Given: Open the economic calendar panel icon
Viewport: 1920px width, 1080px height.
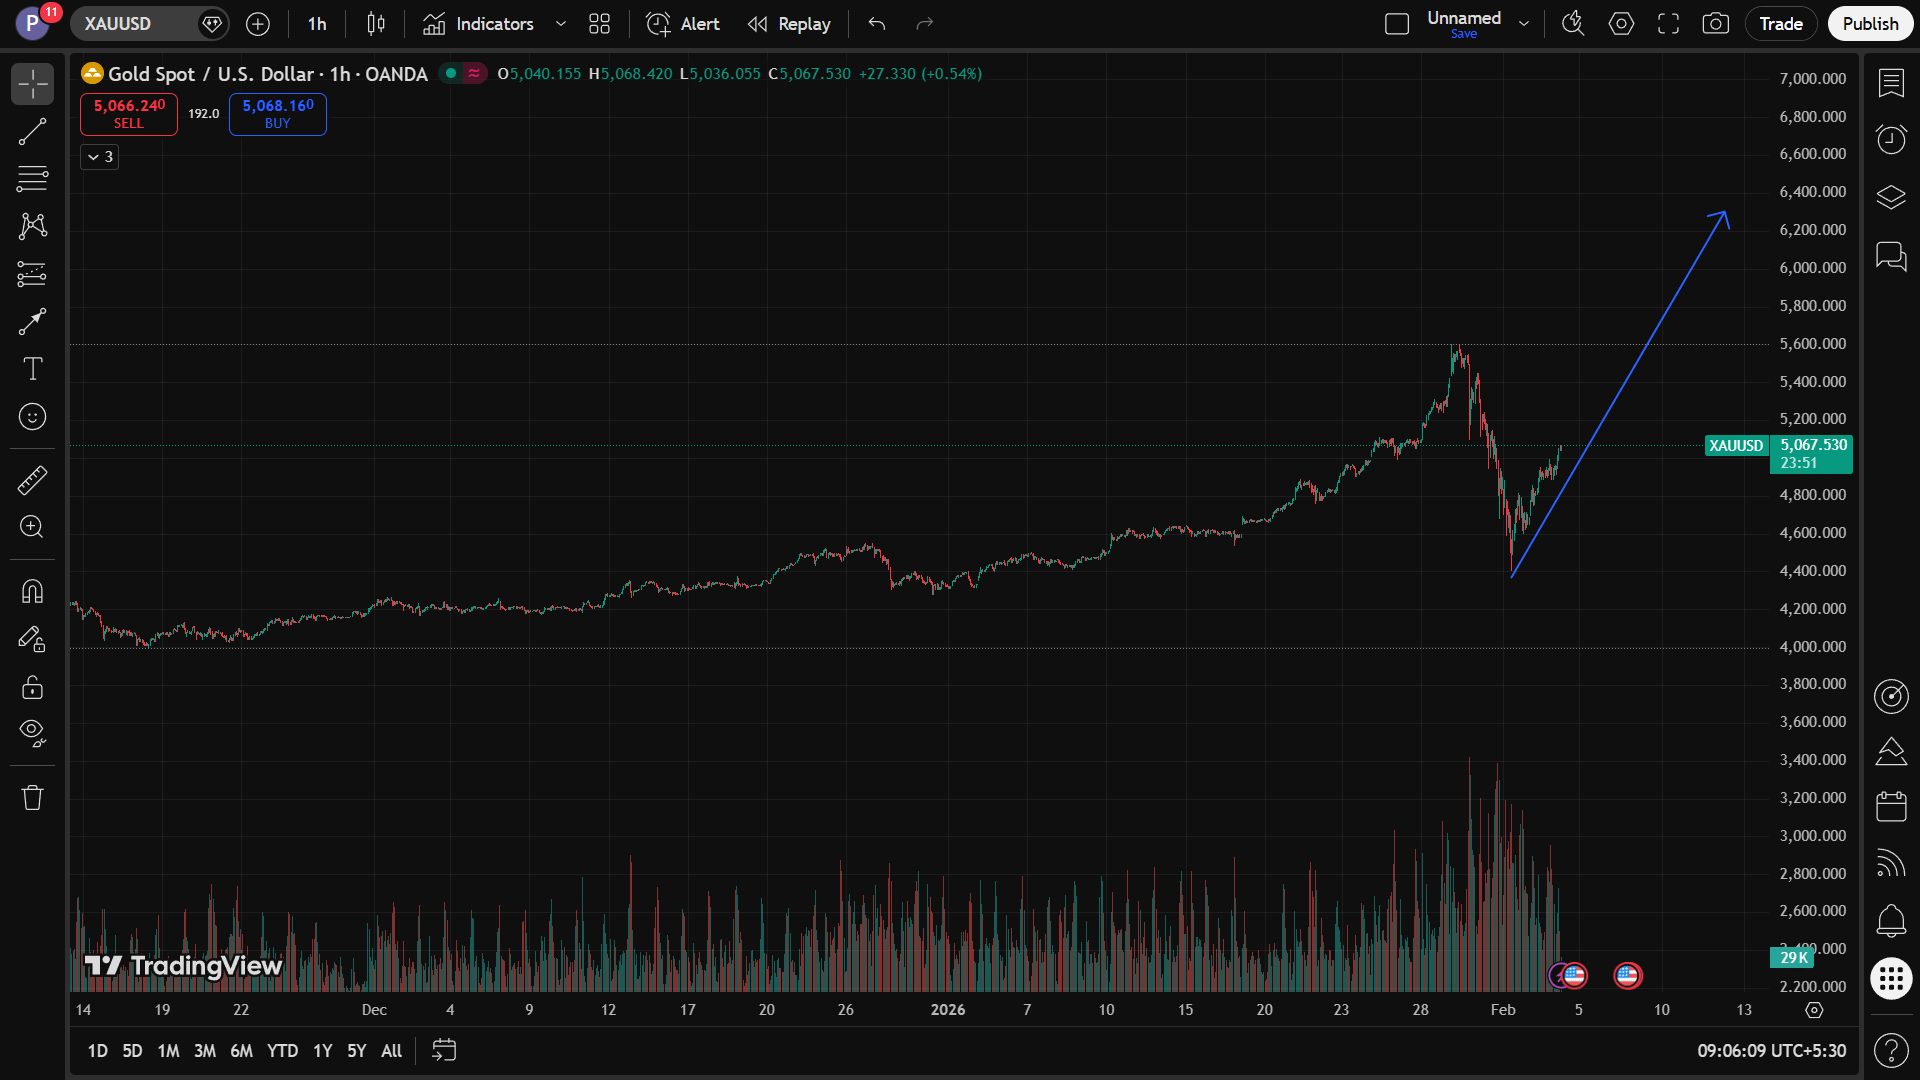Looking at the screenshot, I should (1890, 806).
